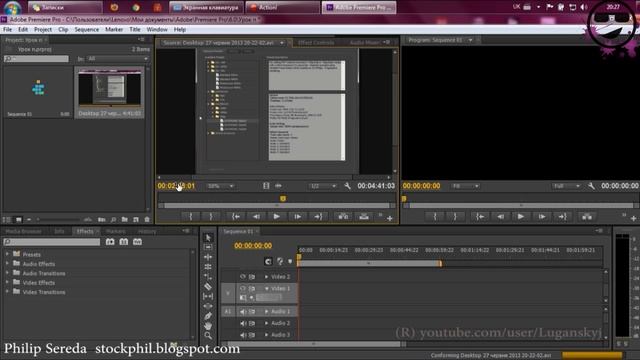Select the Hand tool
The width and height of the screenshot is (640, 360).
(x=208, y=326)
